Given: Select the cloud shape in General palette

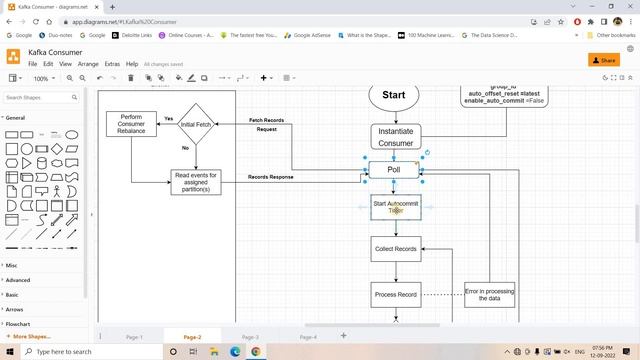Looking at the screenshot, I should click(57, 163).
